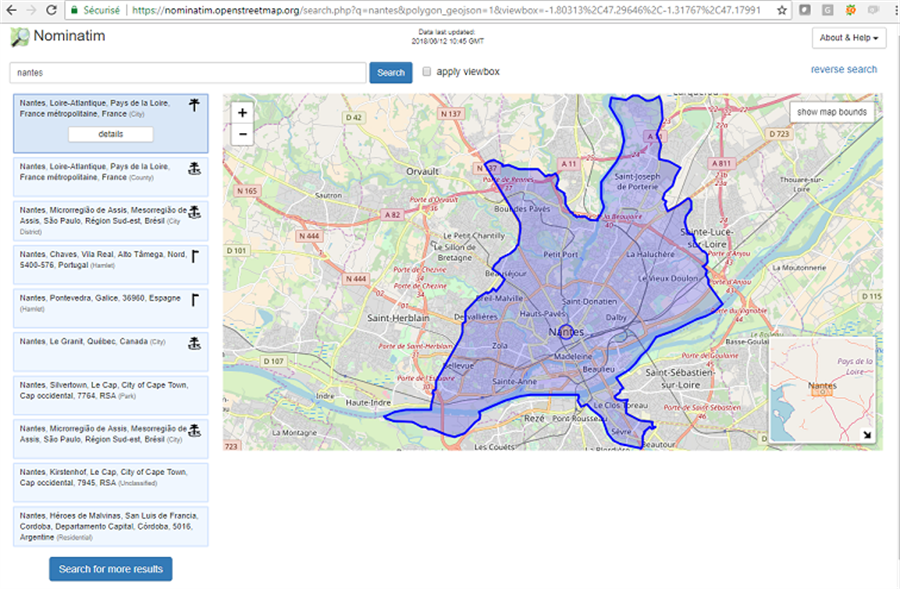Click show map bounds

tap(832, 112)
